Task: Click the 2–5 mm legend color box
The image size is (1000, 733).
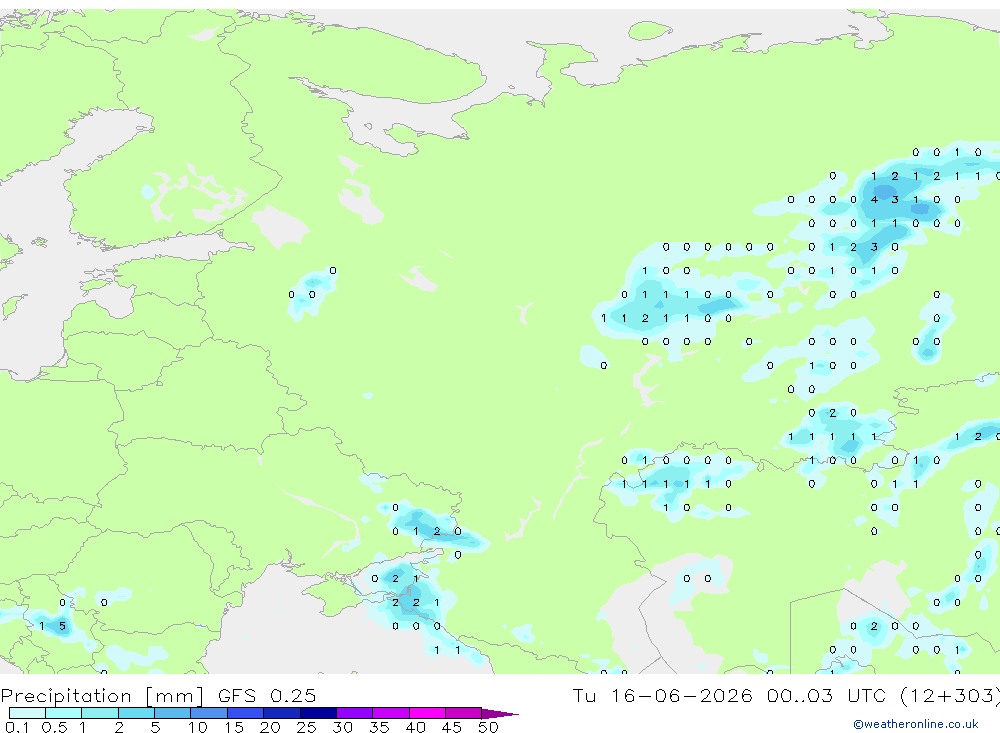Action: 136,713
